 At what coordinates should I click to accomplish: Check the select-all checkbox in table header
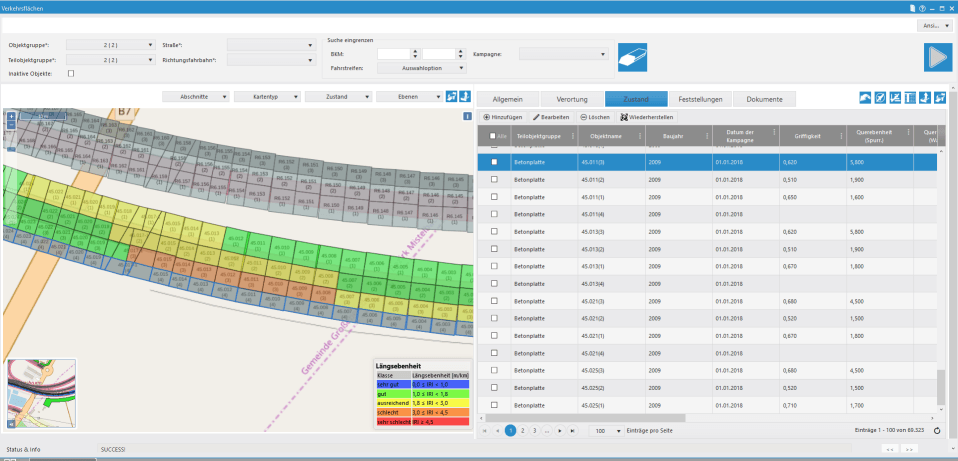pyautogui.click(x=492, y=137)
